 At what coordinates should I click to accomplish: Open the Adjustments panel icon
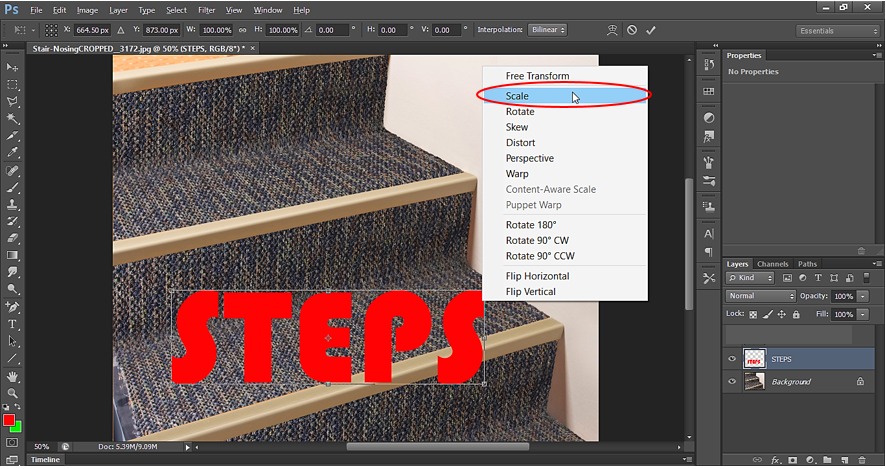(709, 118)
